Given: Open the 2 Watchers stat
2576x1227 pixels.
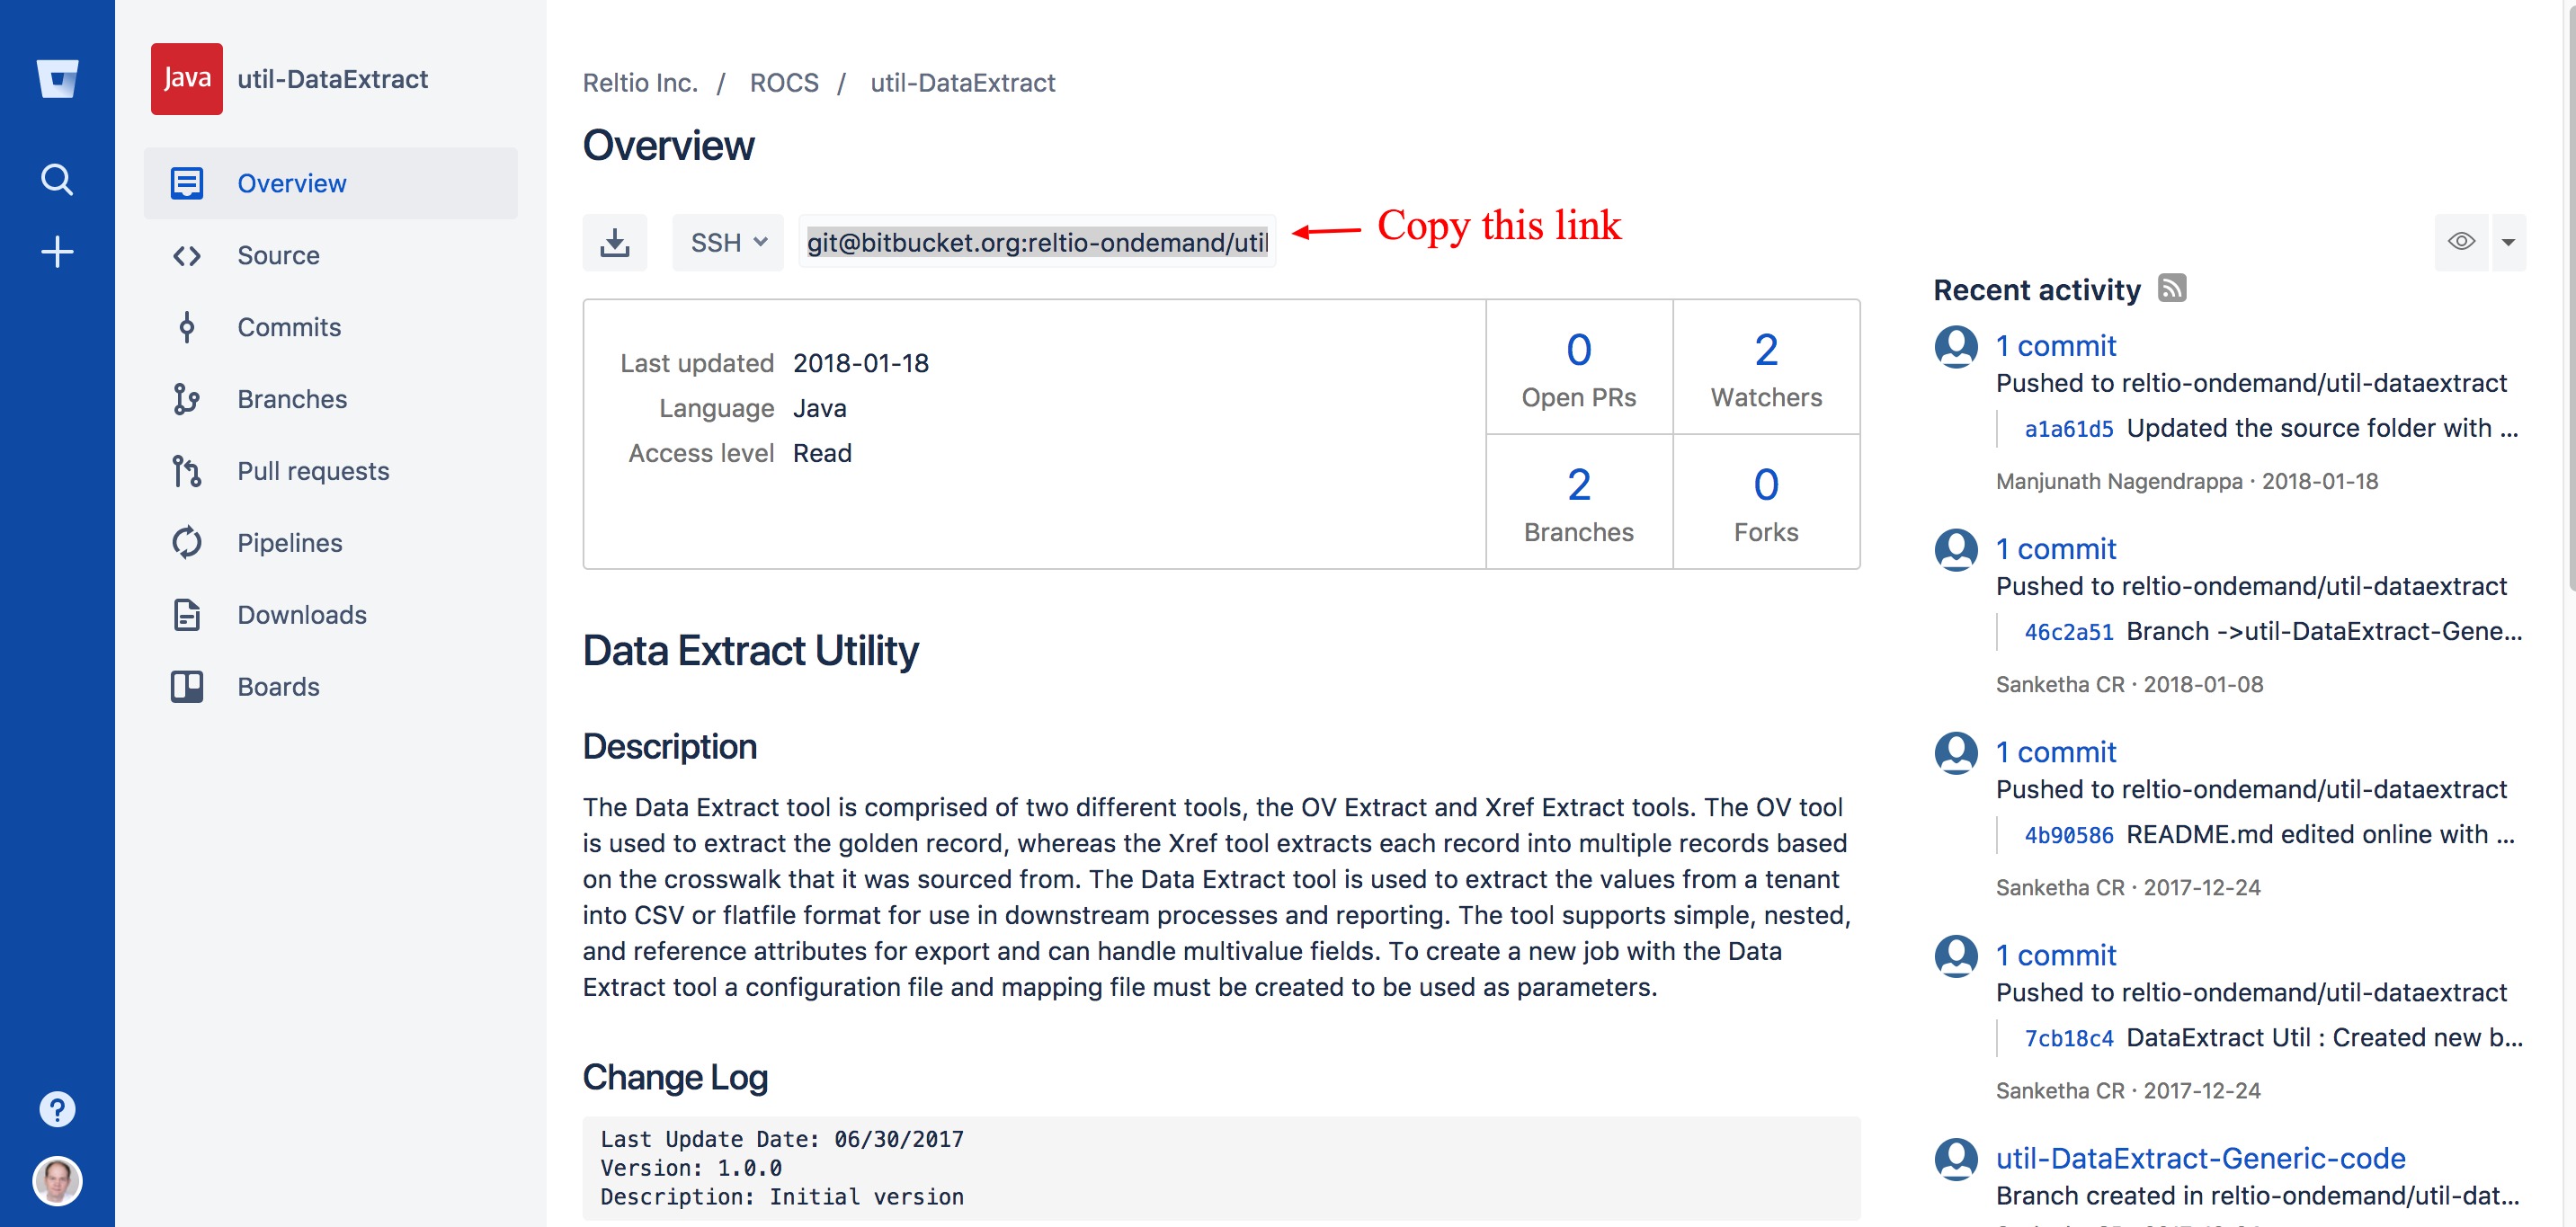Looking at the screenshot, I should [x=1766, y=367].
